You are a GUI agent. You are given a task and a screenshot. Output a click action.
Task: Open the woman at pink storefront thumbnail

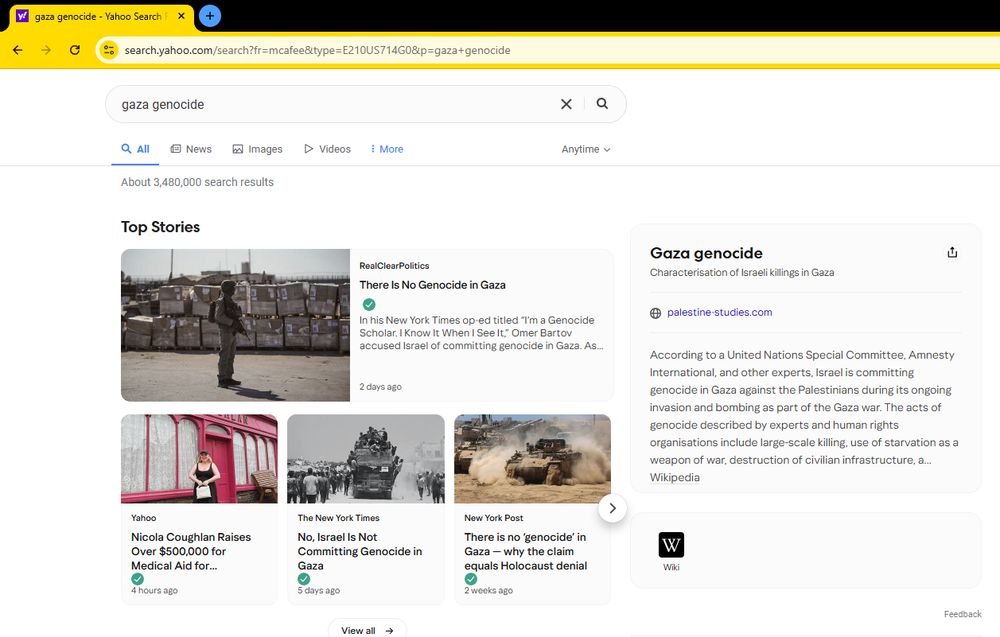[199, 458]
